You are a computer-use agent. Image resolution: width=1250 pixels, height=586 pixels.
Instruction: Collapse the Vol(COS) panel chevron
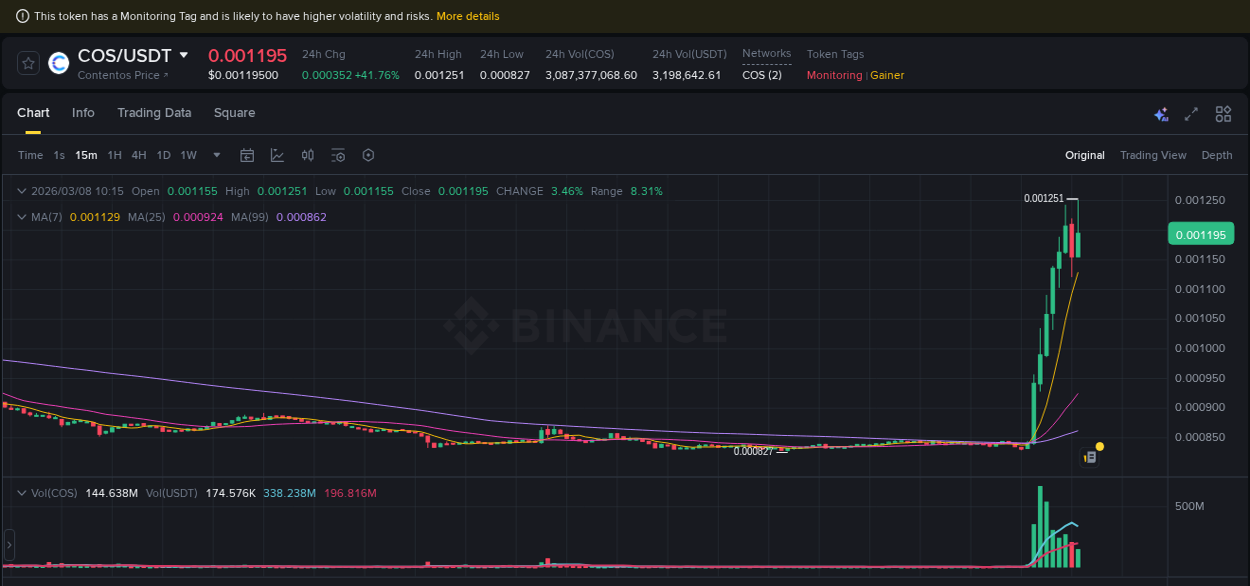20,492
